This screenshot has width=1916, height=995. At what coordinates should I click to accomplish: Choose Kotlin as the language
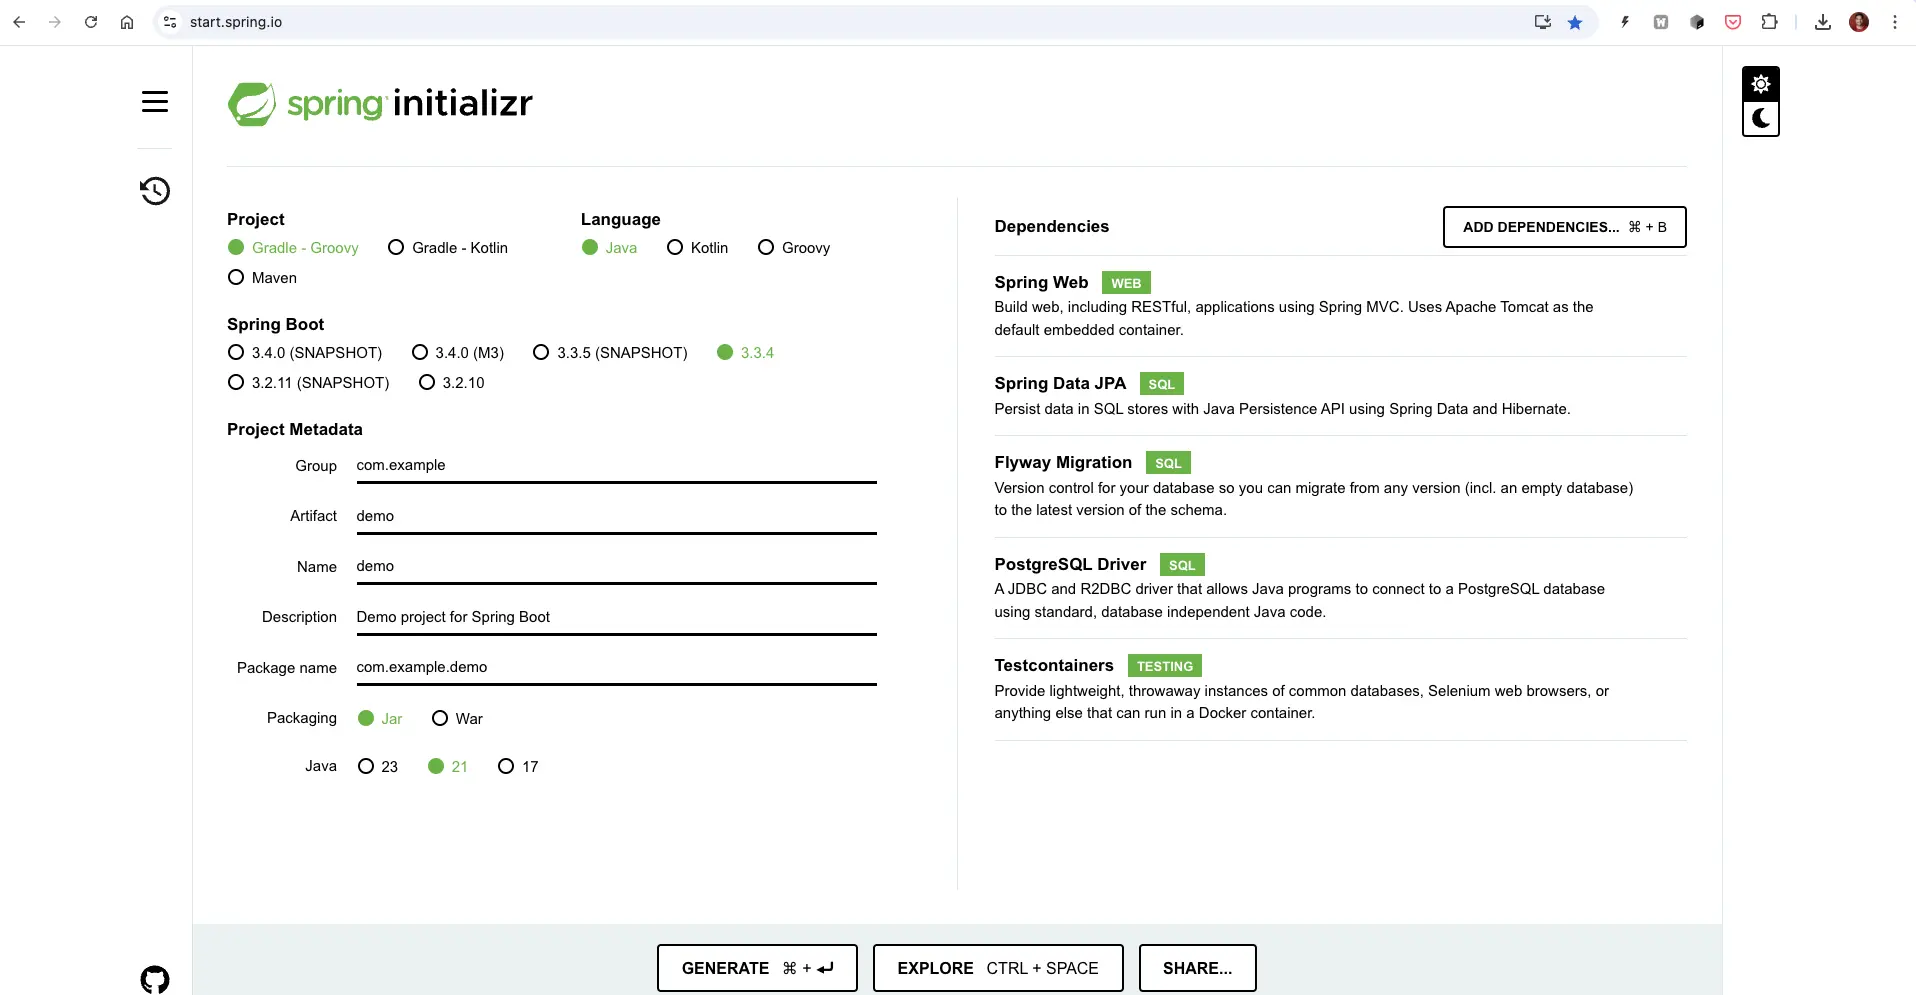click(x=697, y=248)
